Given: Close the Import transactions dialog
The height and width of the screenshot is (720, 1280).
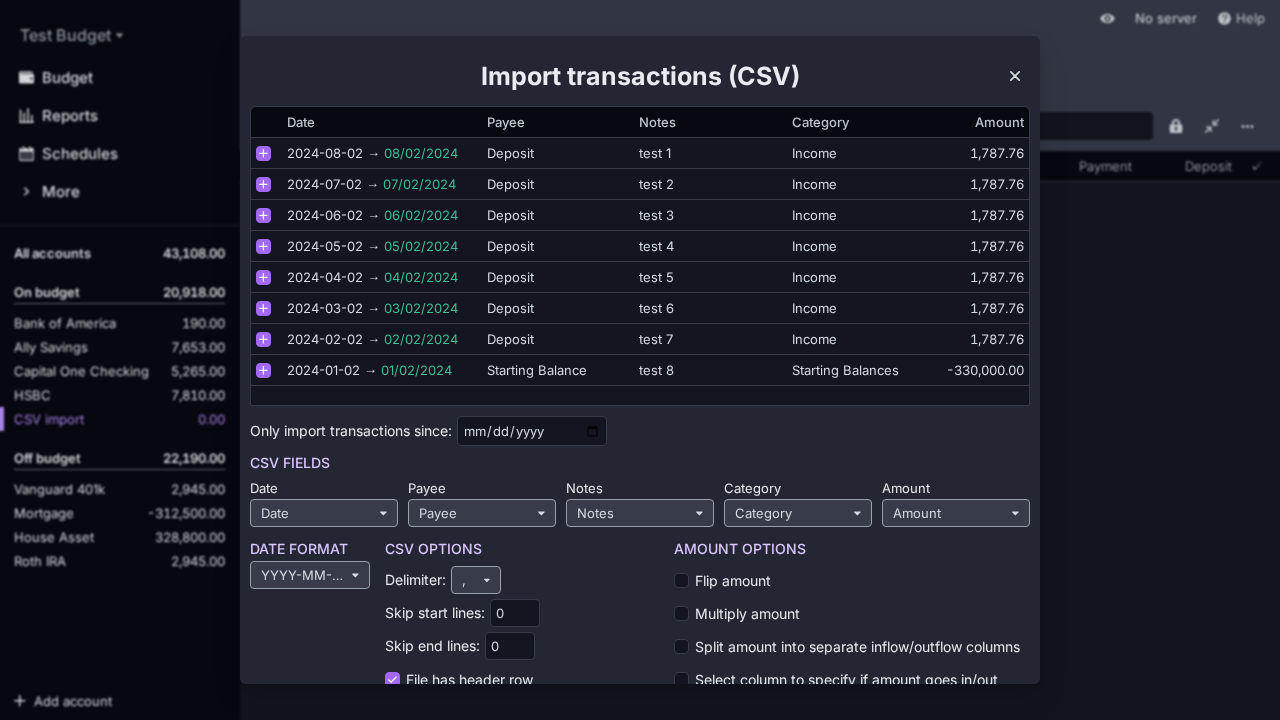Looking at the screenshot, I should click(x=1015, y=76).
